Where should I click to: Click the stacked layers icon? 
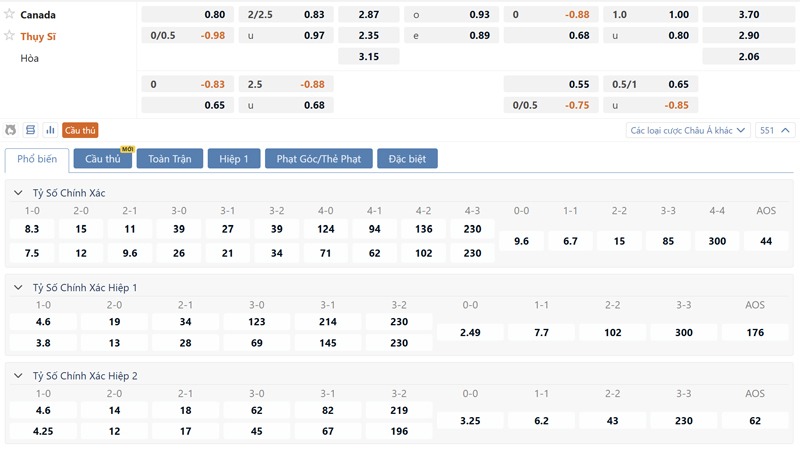point(31,130)
